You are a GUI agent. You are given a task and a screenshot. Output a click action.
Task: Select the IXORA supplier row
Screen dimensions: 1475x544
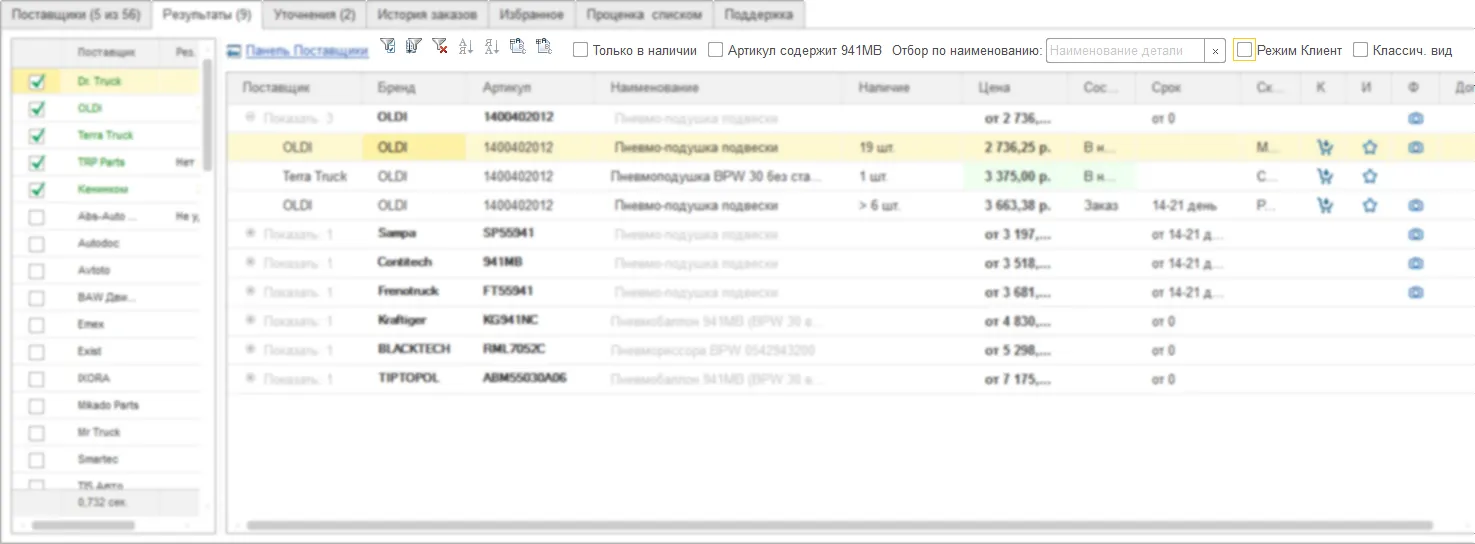(105, 379)
